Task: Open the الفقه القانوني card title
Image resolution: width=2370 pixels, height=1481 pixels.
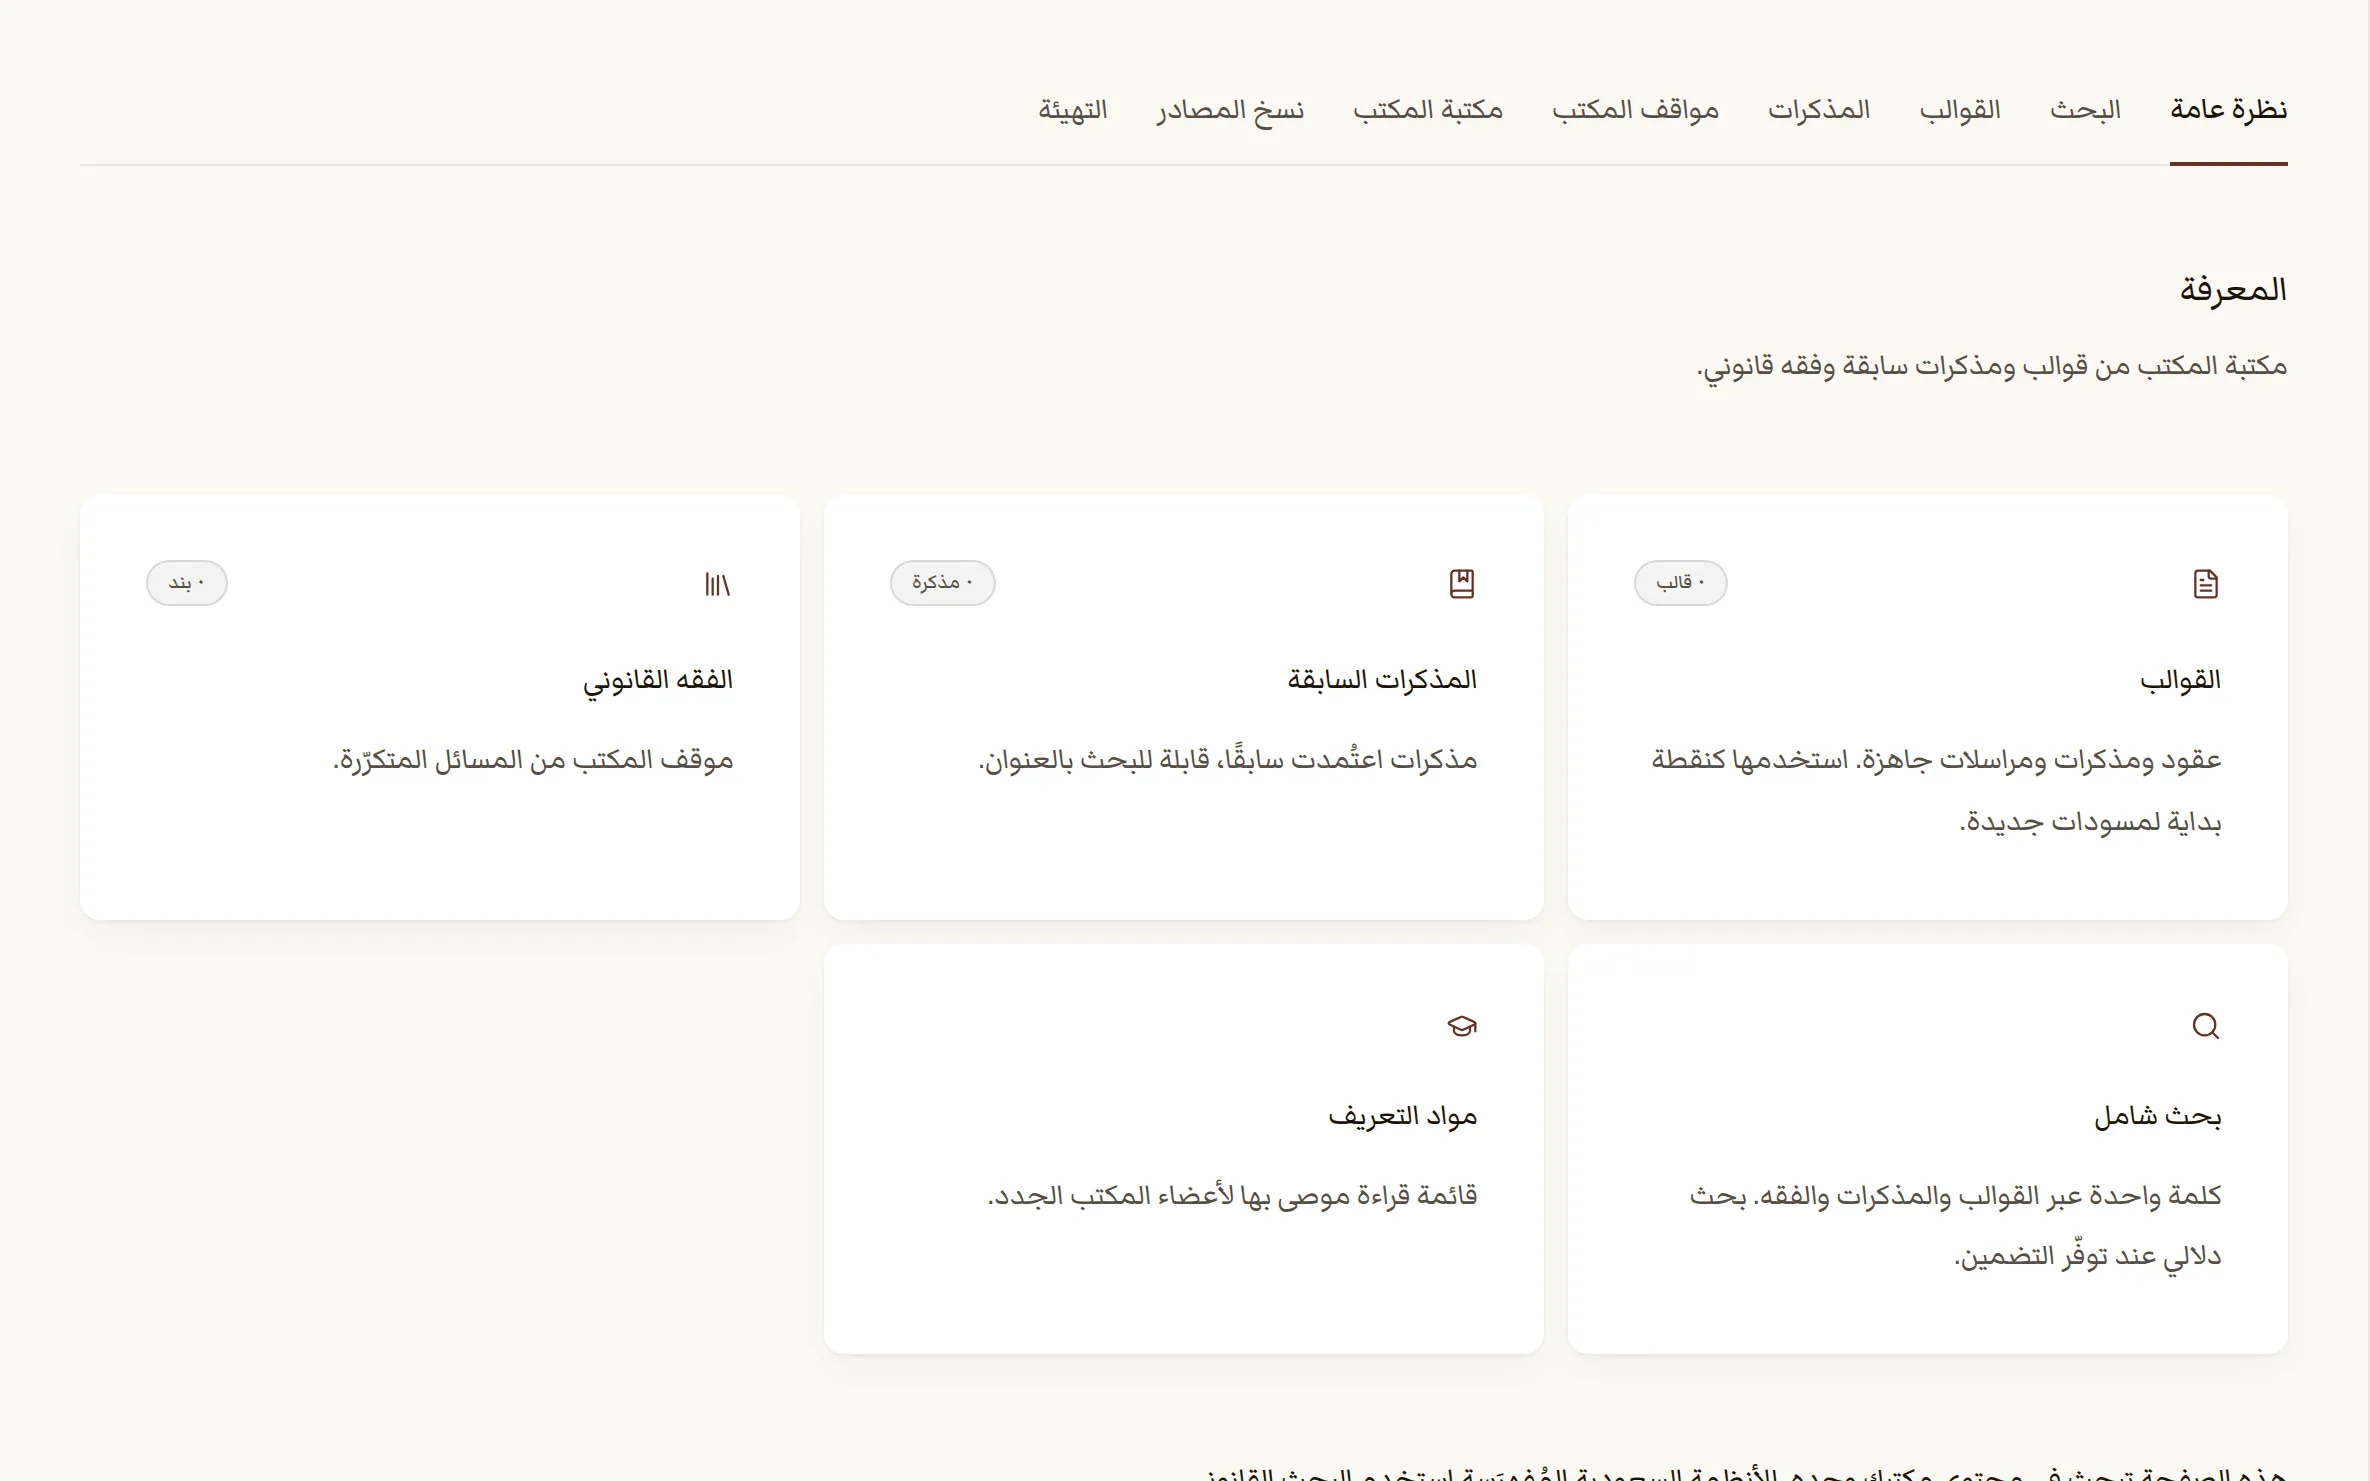Action: (x=658, y=681)
